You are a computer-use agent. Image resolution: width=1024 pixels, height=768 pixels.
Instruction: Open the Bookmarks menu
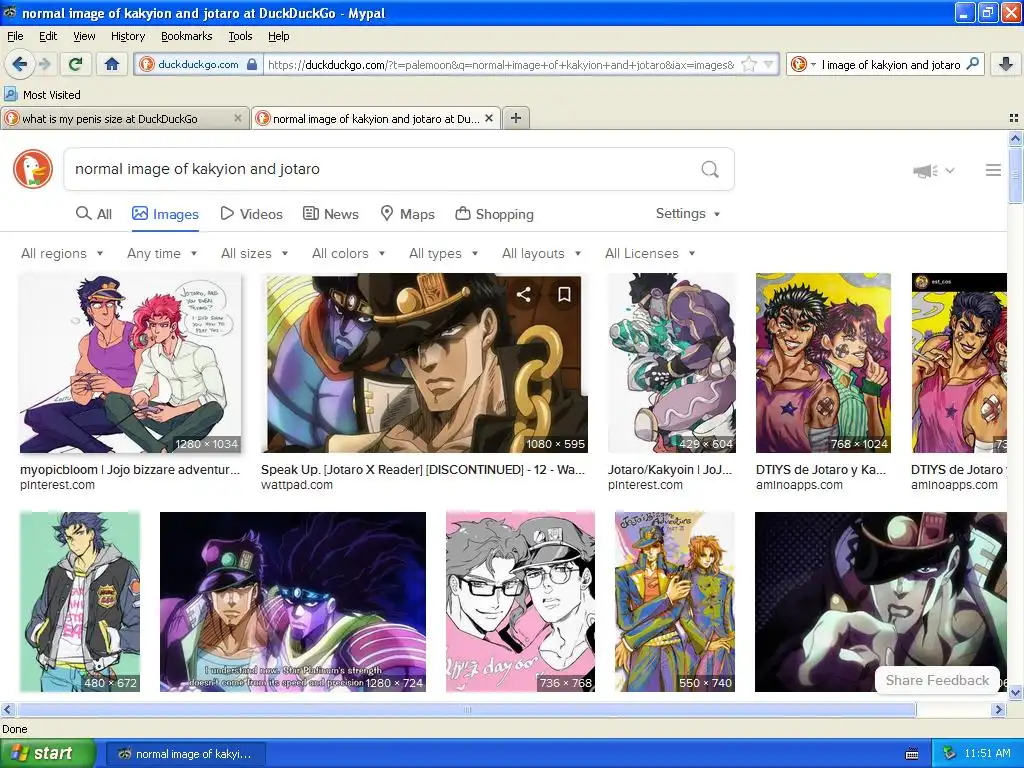click(x=186, y=36)
